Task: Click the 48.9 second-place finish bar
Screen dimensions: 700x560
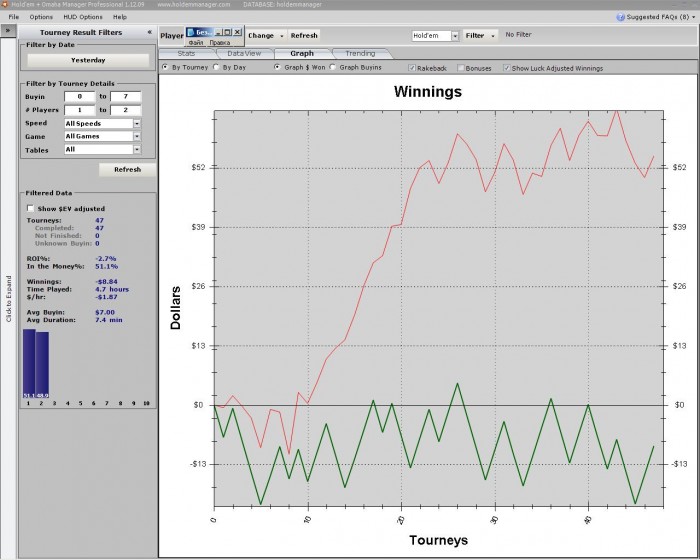Action: tap(42, 365)
